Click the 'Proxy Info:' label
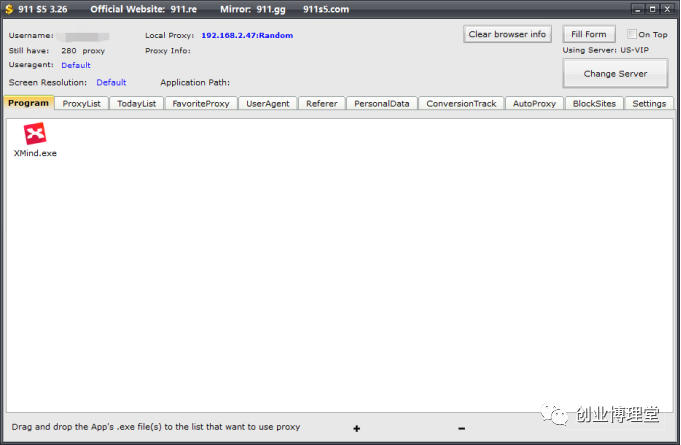Image resolution: width=681 pixels, height=445 pixels. (168, 51)
